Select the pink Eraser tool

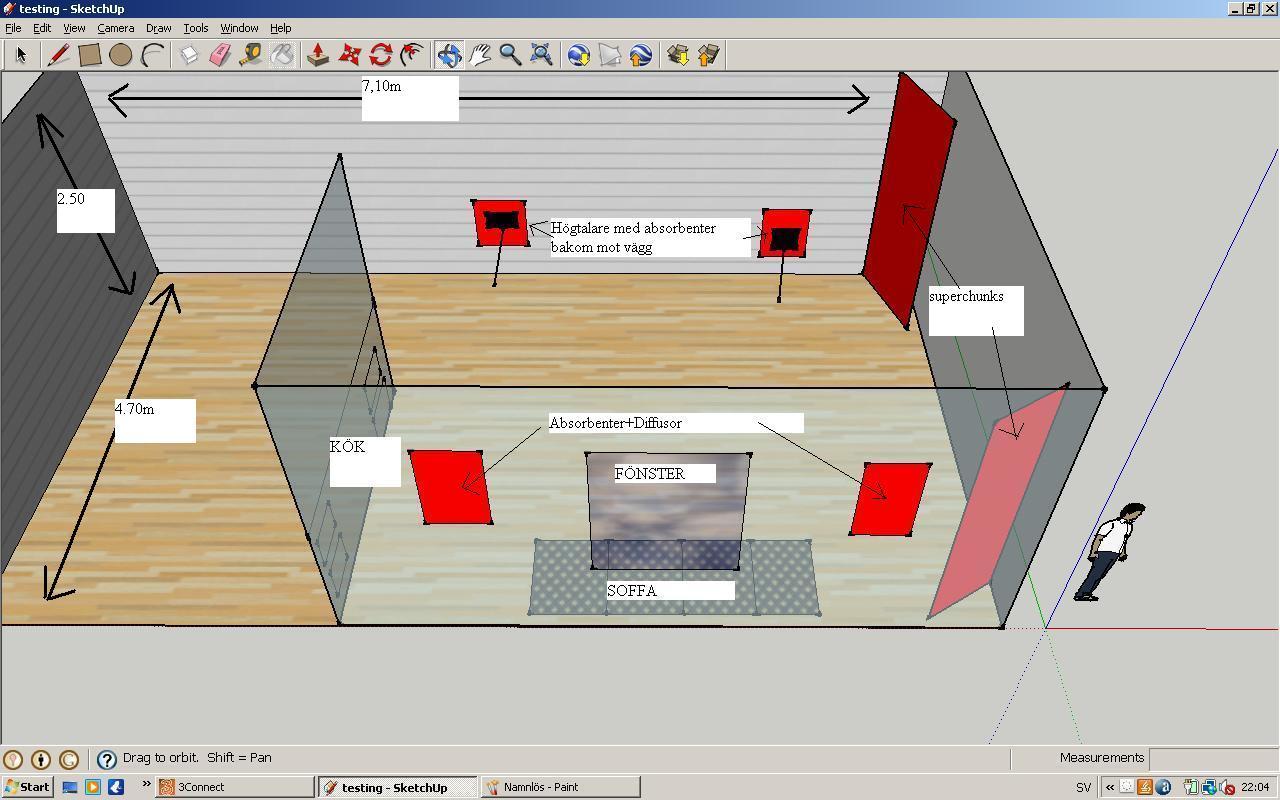point(220,55)
